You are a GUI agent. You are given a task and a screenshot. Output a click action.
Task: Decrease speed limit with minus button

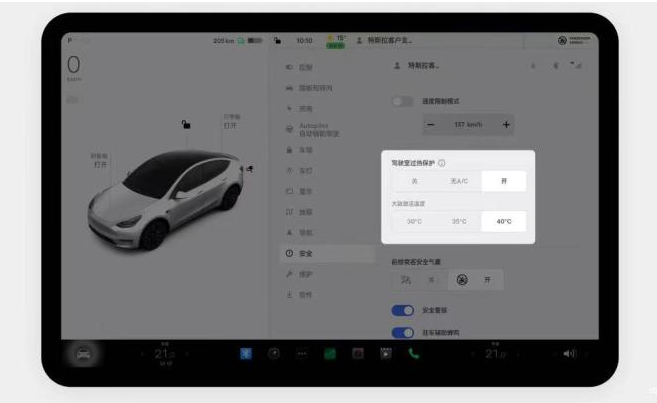coord(431,124)
